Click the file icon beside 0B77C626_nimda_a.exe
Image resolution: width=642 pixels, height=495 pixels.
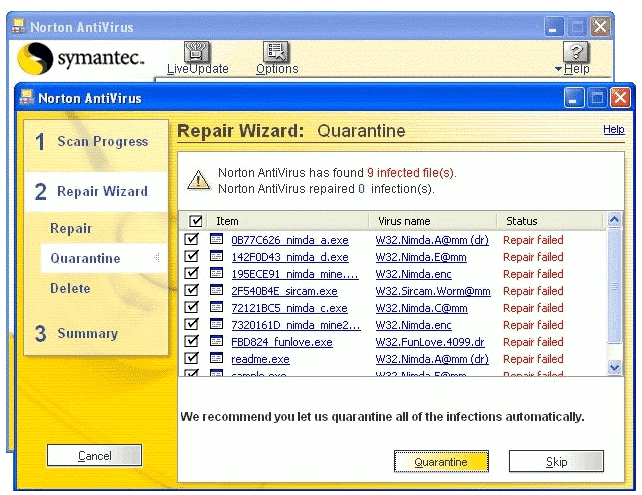coord(217,240)
